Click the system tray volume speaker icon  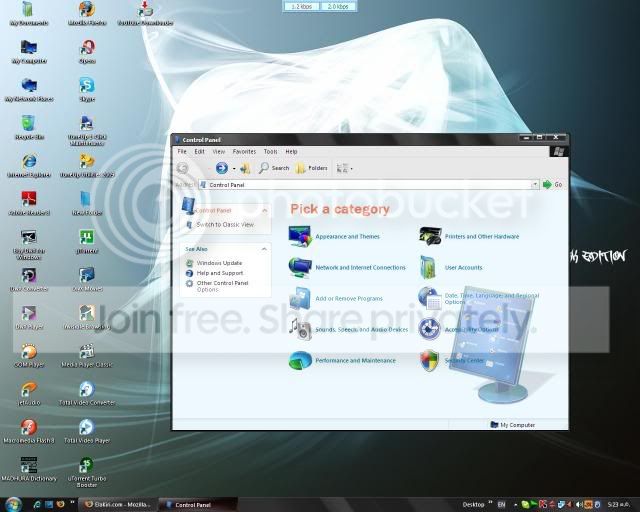(579, 505)
